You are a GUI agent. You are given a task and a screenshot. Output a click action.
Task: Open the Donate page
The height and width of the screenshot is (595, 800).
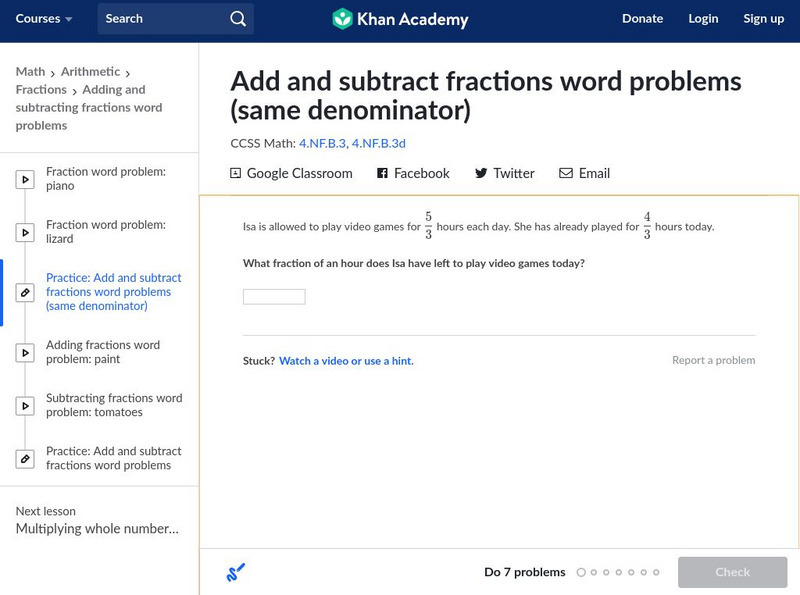642,19
